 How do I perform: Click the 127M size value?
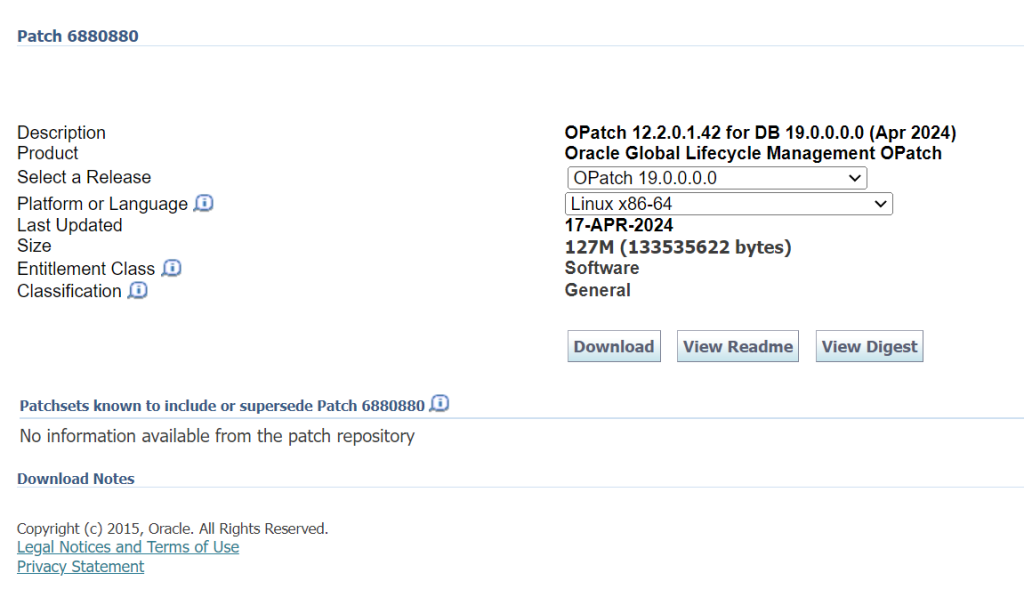(x=678, y=247)
